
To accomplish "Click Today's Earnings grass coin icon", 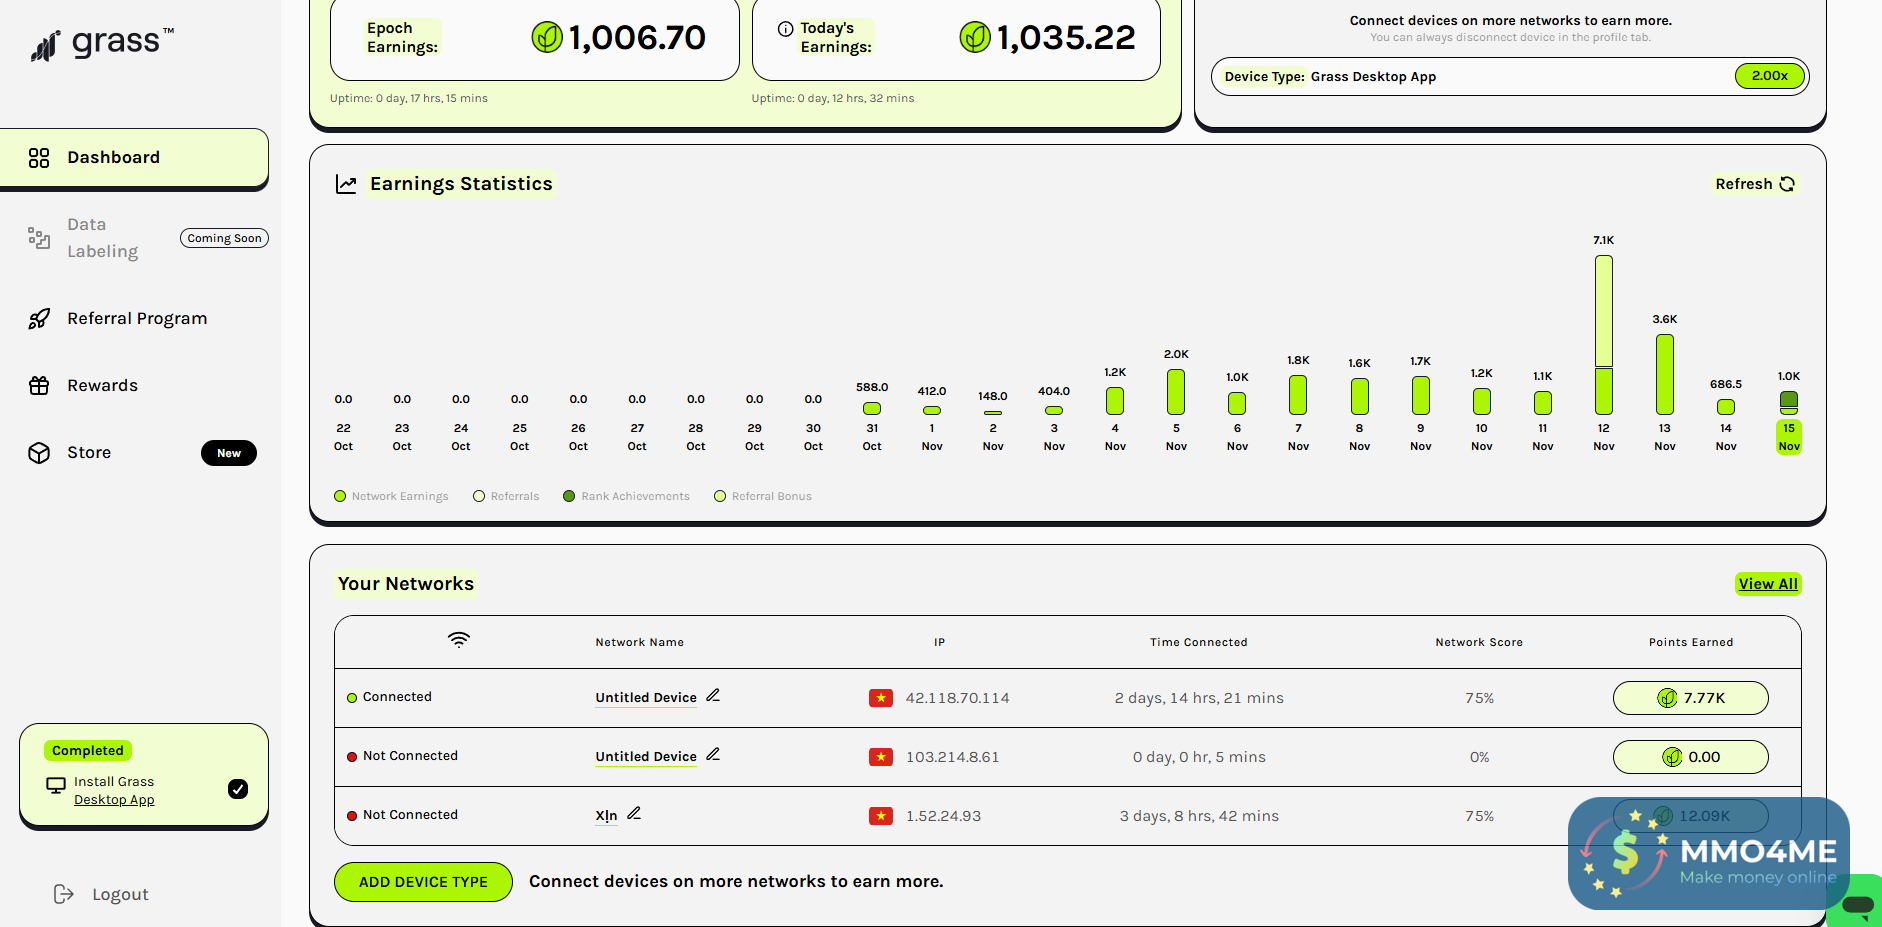I will 975,37.
